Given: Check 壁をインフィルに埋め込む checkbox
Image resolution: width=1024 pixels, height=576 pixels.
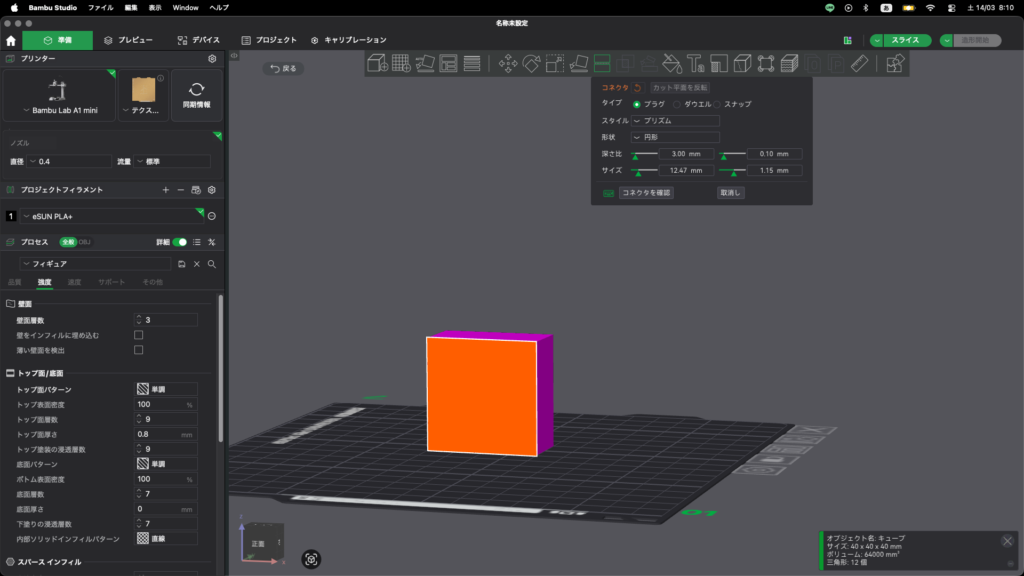Looking at the screenshot, I should click(139, 335).
